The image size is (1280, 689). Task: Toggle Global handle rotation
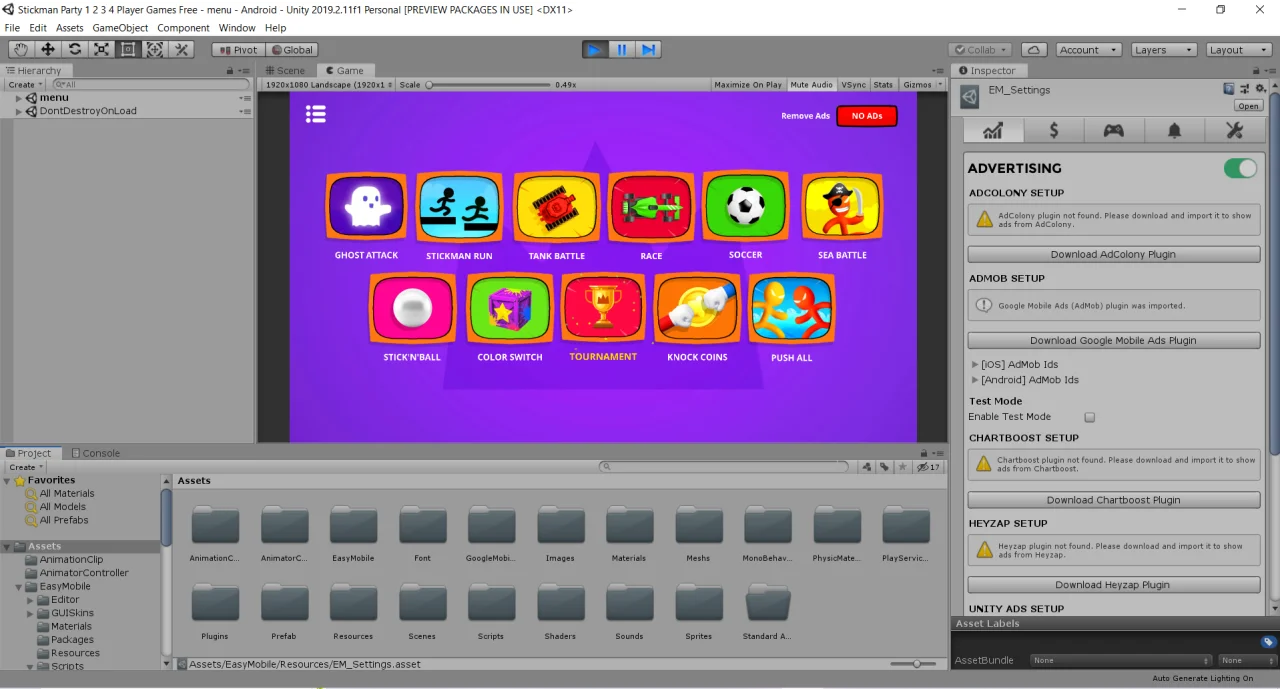tap(291, 50)
